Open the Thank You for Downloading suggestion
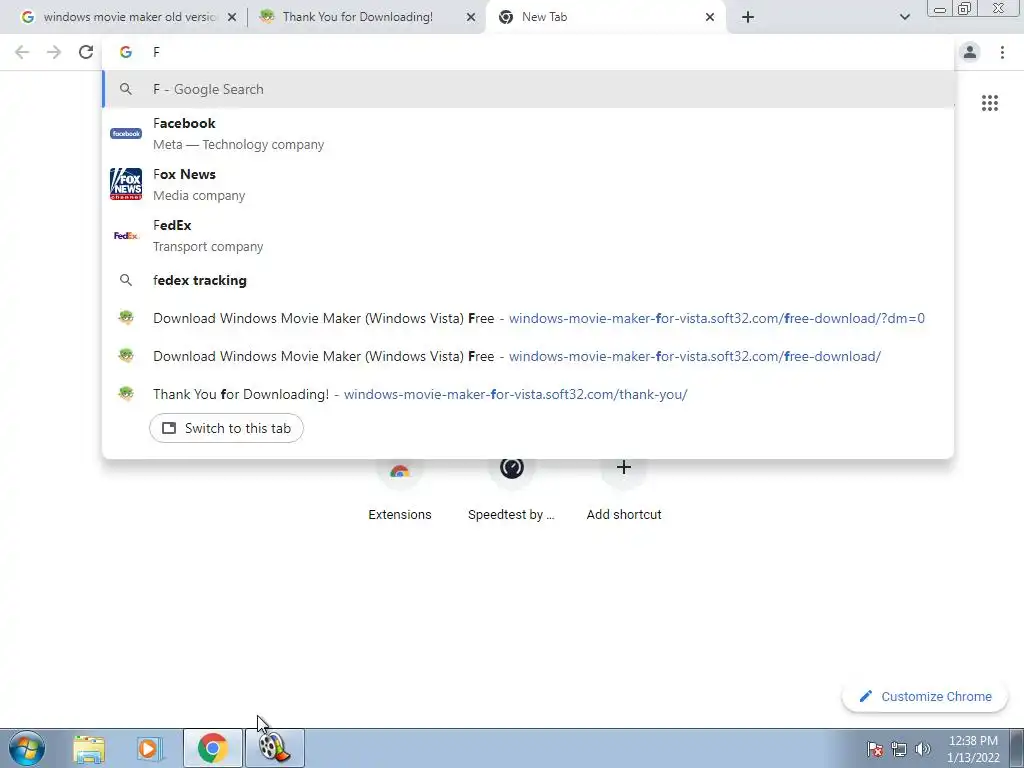 click(x=528, y=394)
